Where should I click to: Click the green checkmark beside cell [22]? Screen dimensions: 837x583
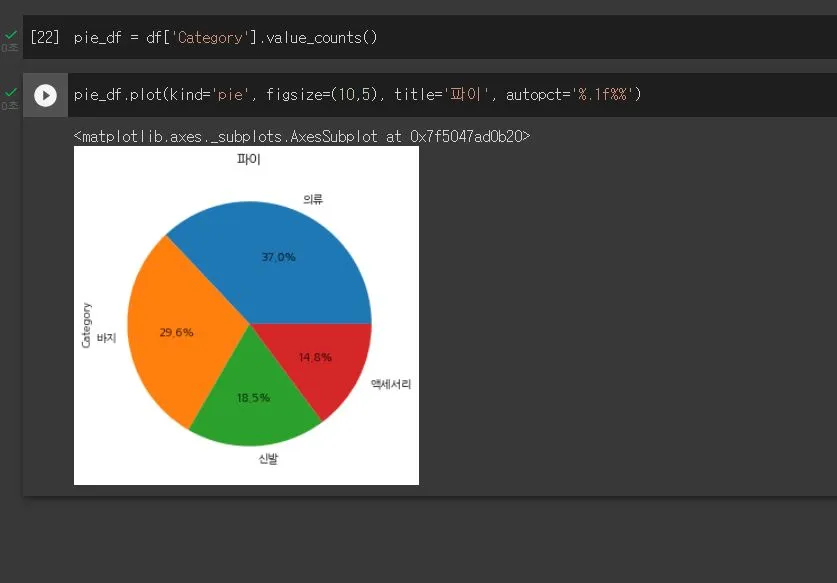[11, 35]
